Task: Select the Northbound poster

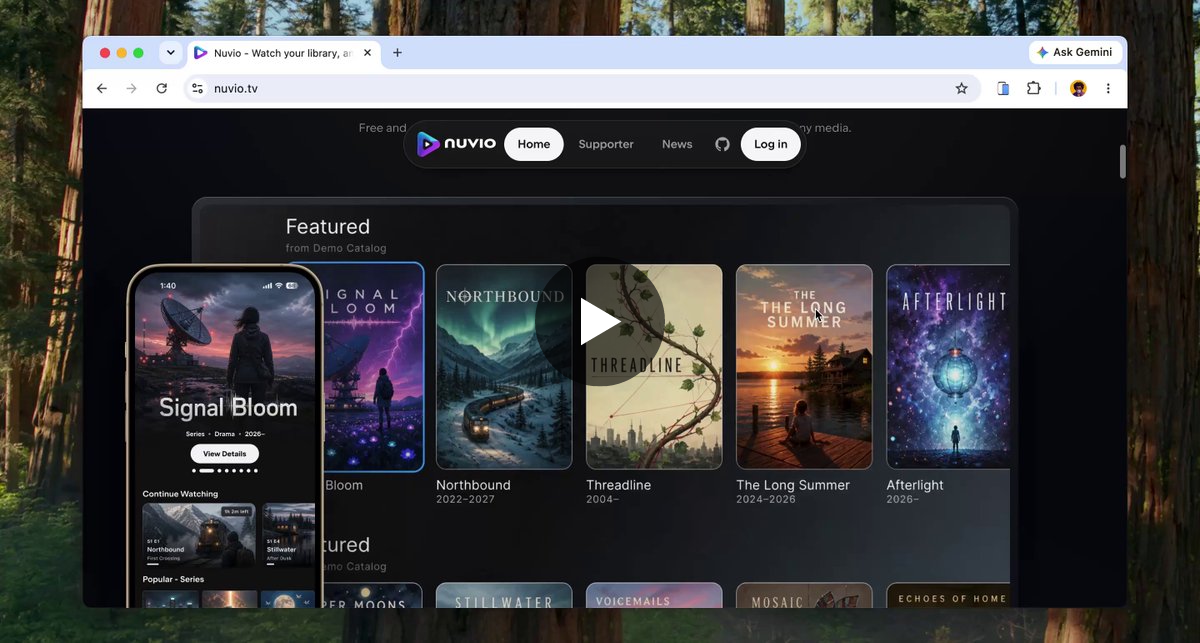Action: coord(504,367)
